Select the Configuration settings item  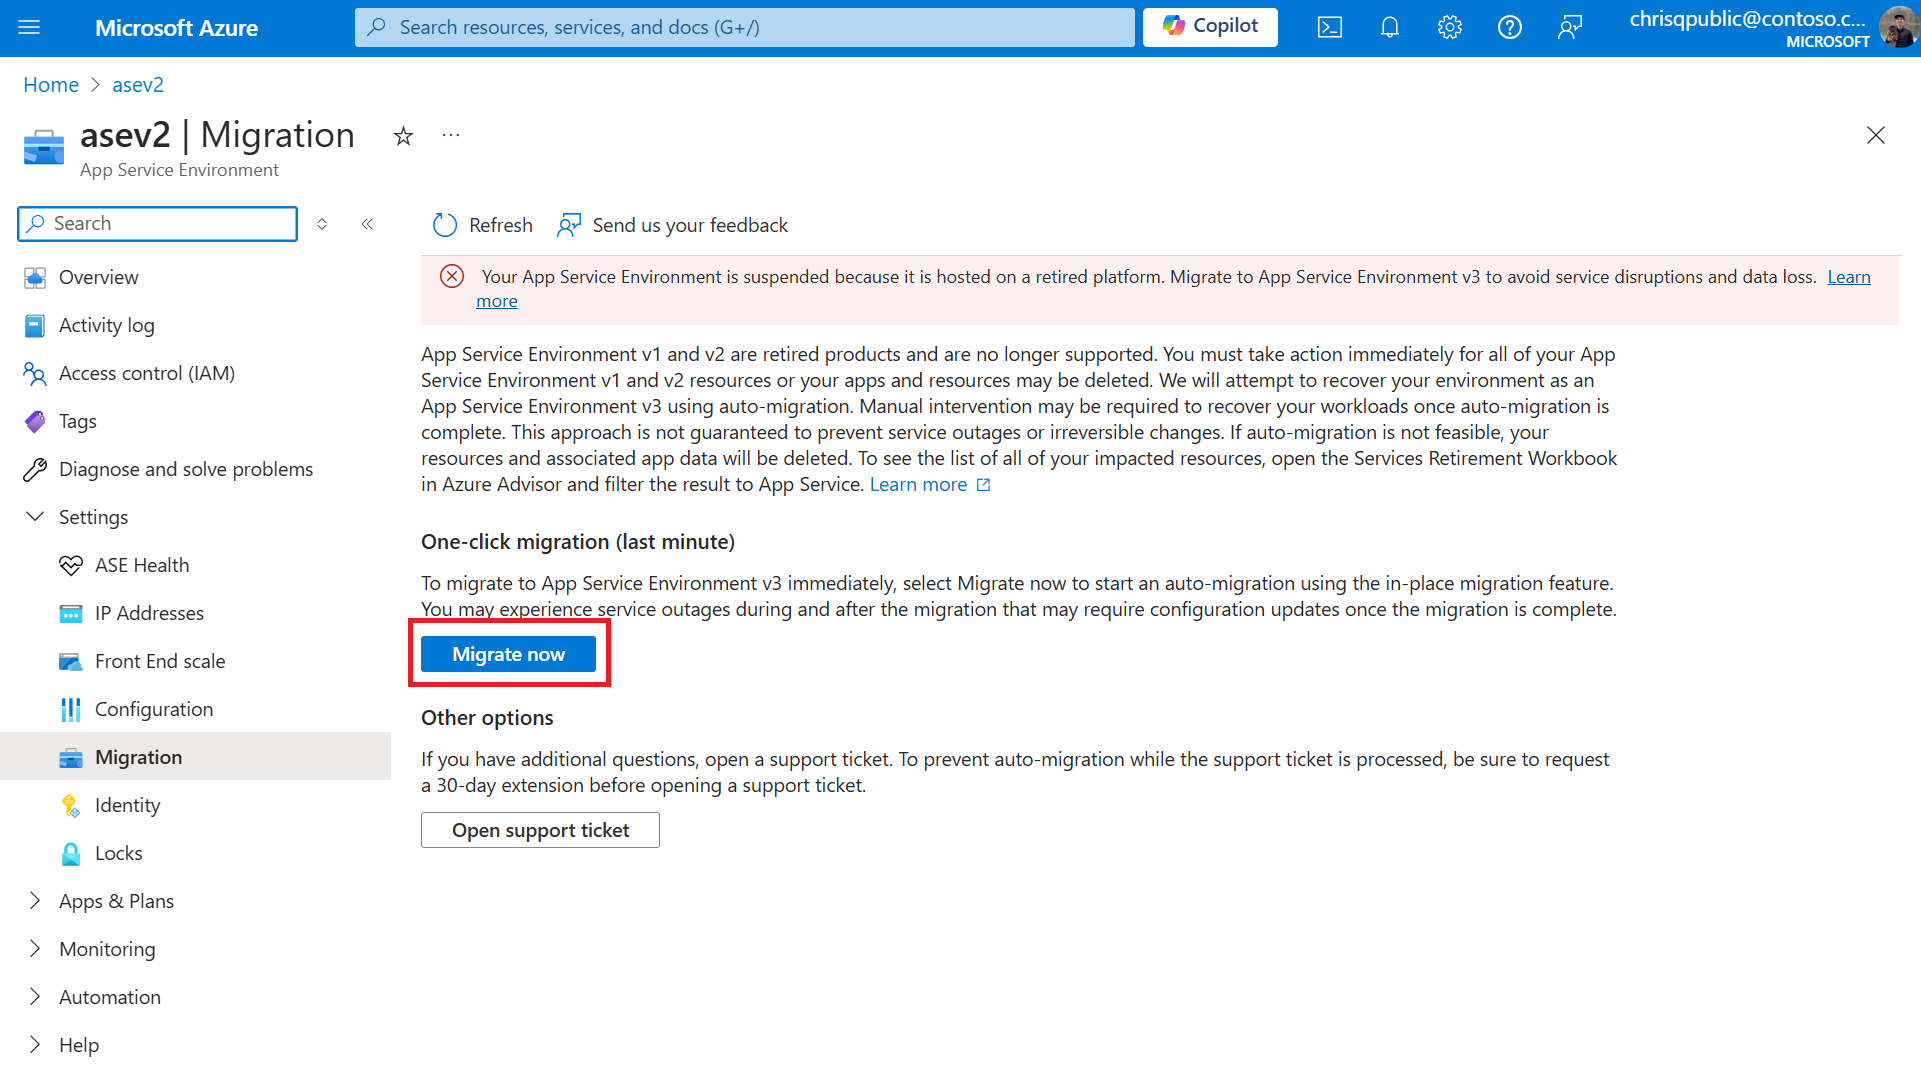154,708
